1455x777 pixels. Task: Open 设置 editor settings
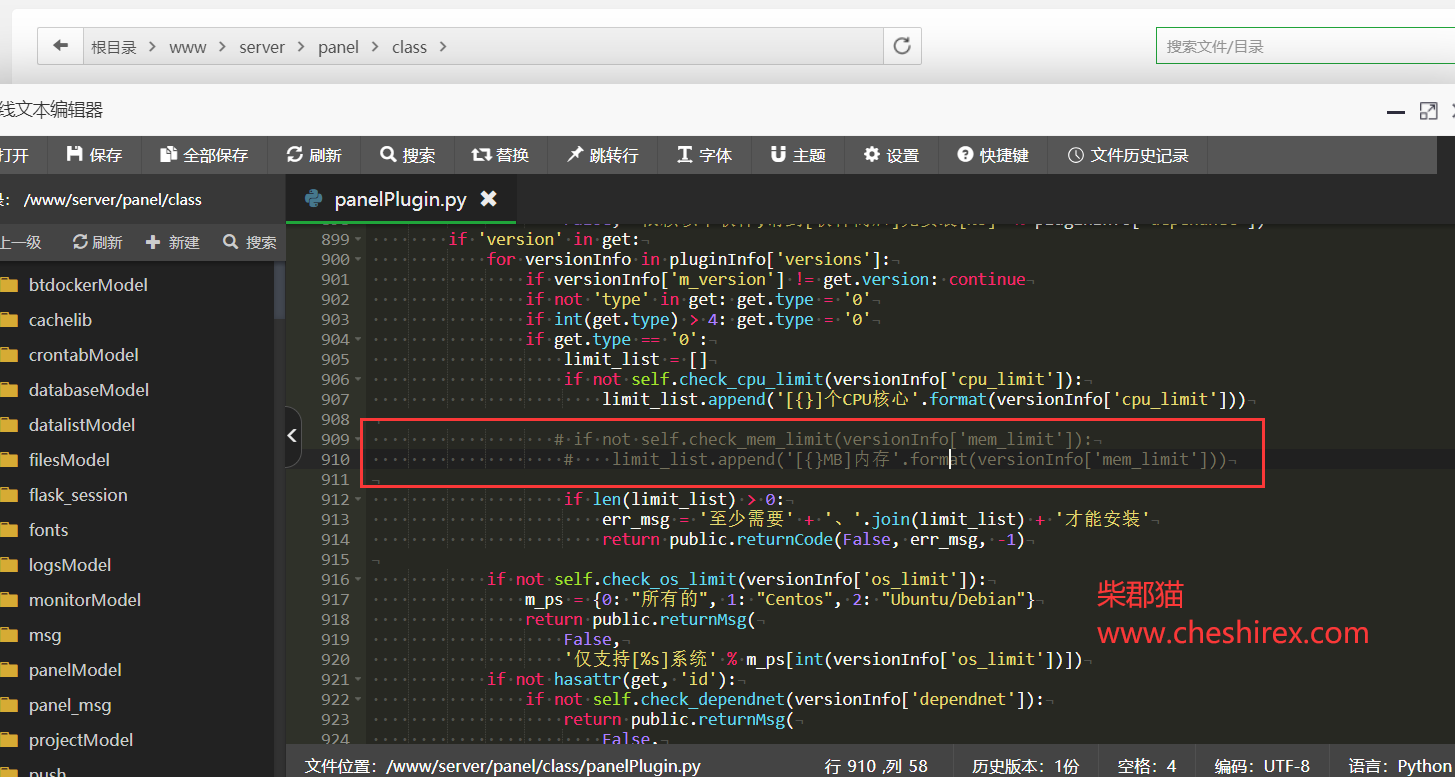892,155
